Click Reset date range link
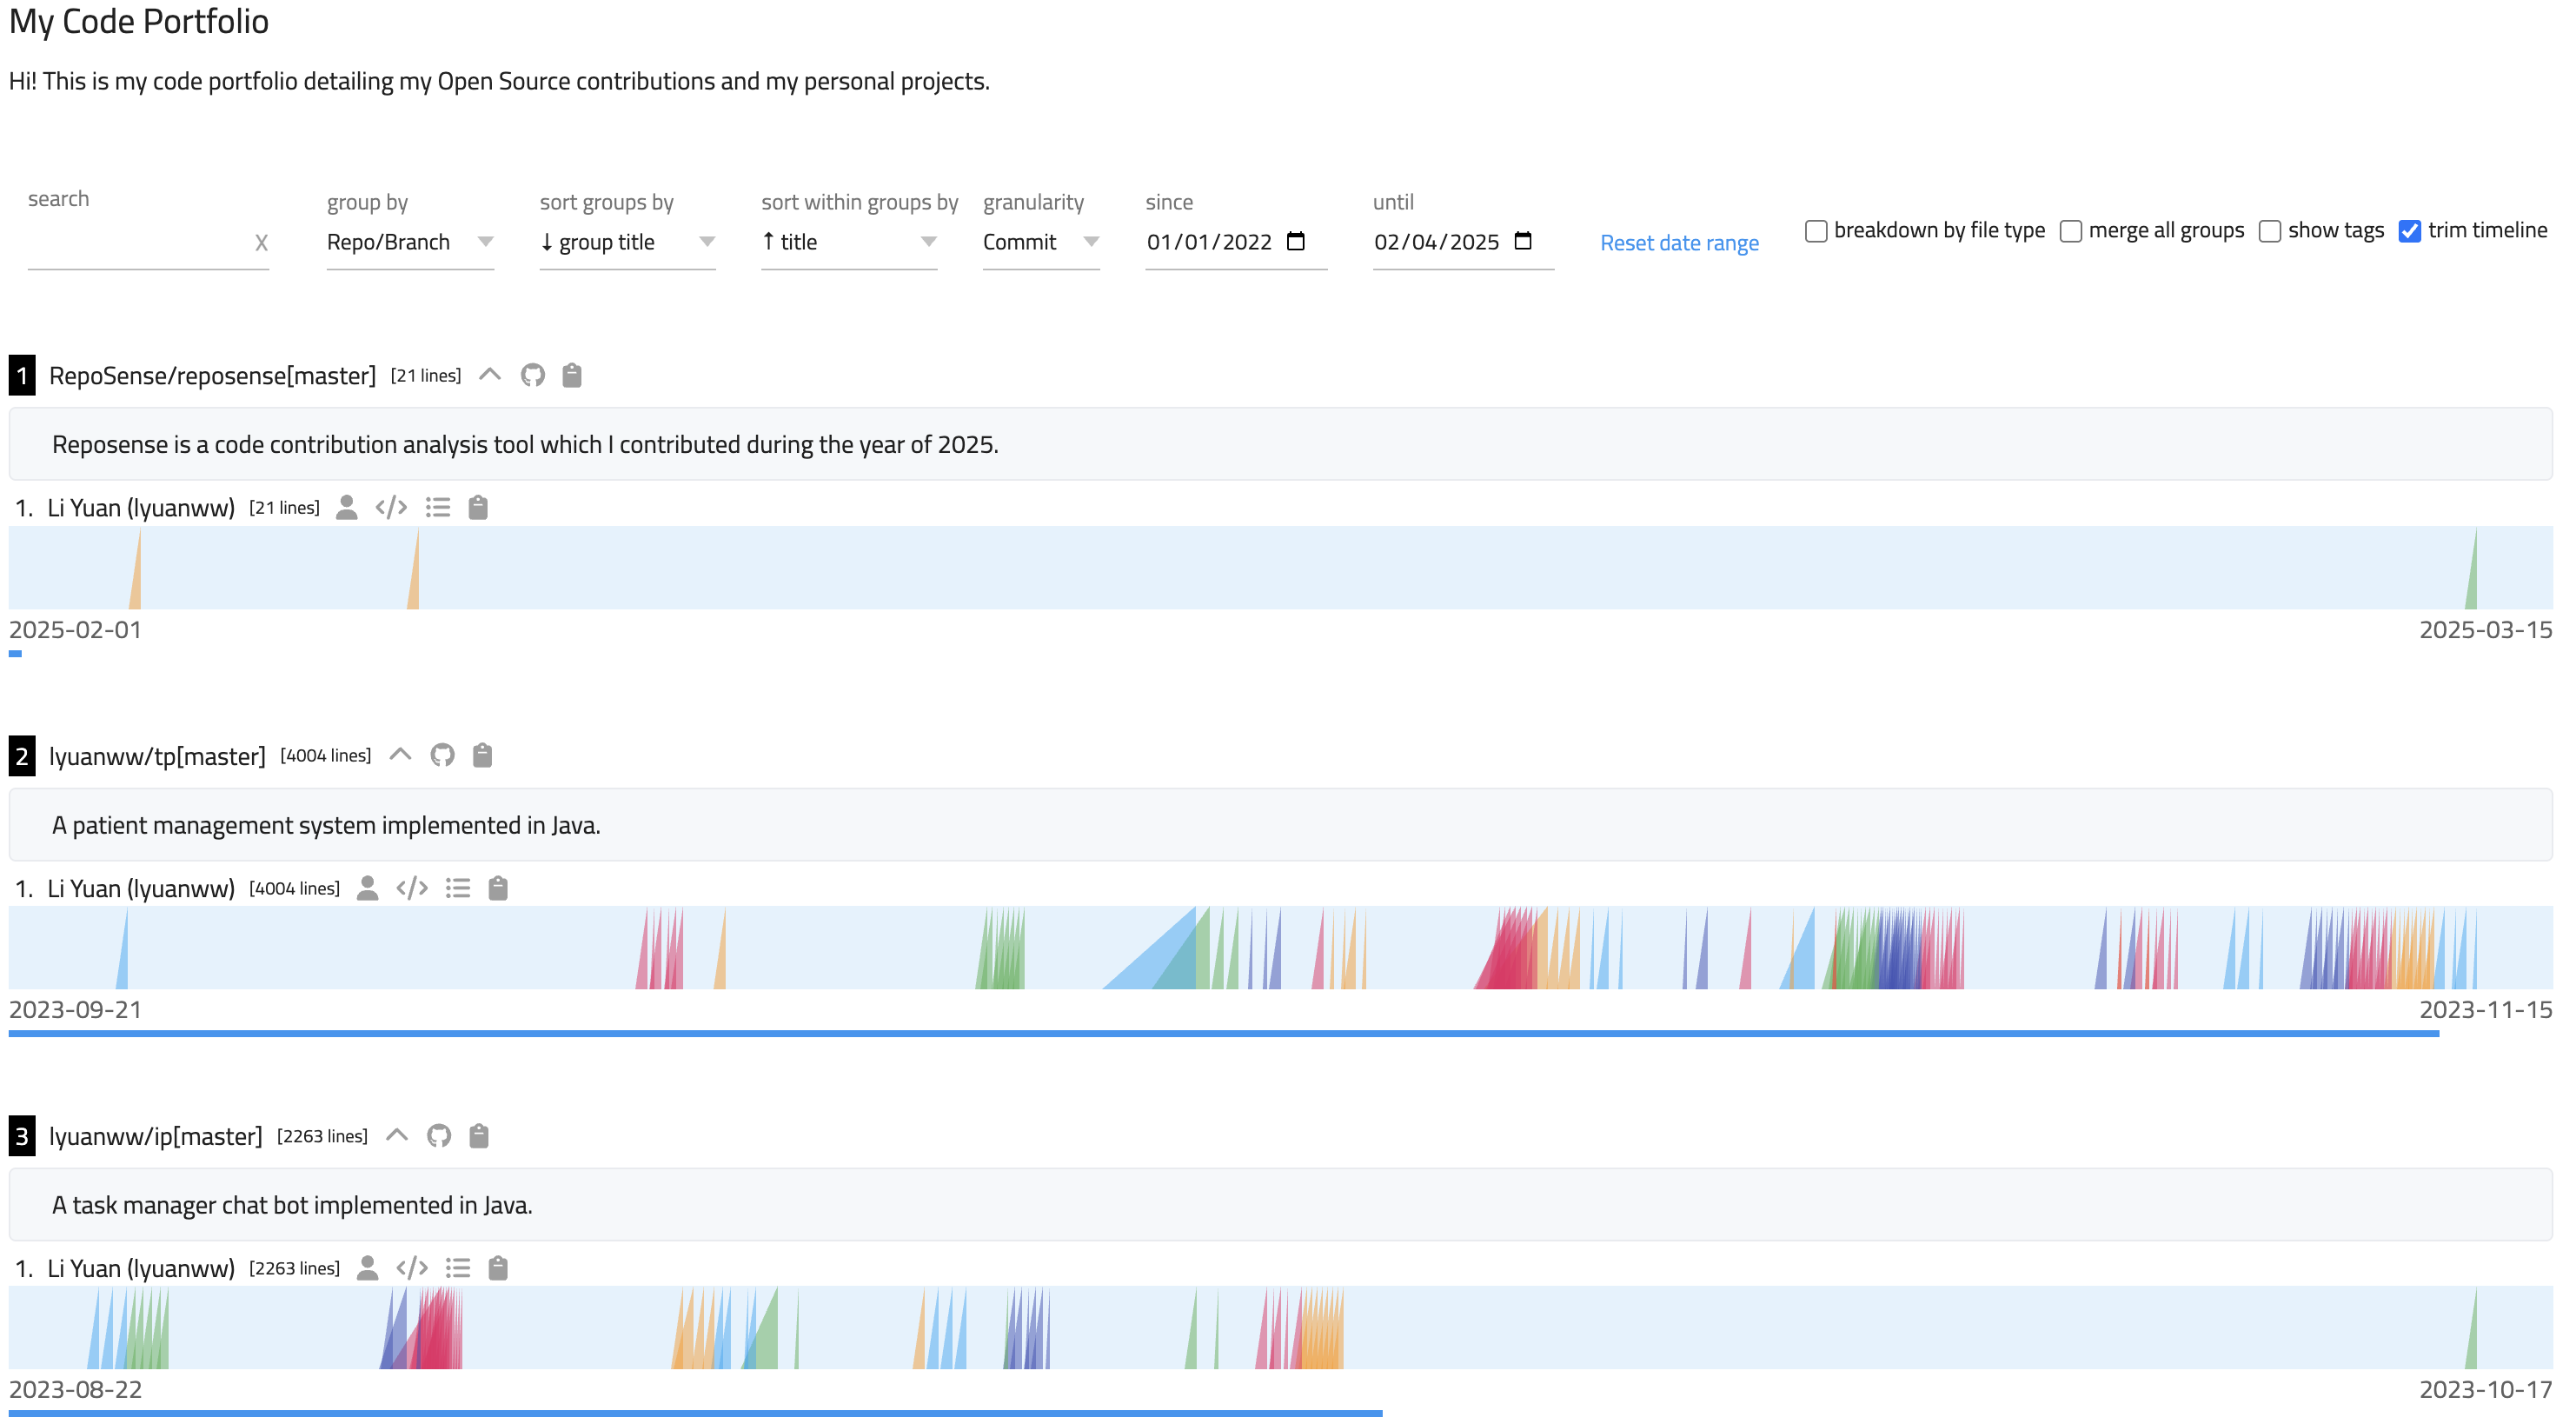The height and width of the screenshot is (1424, 2576). tap(1679, 243)
